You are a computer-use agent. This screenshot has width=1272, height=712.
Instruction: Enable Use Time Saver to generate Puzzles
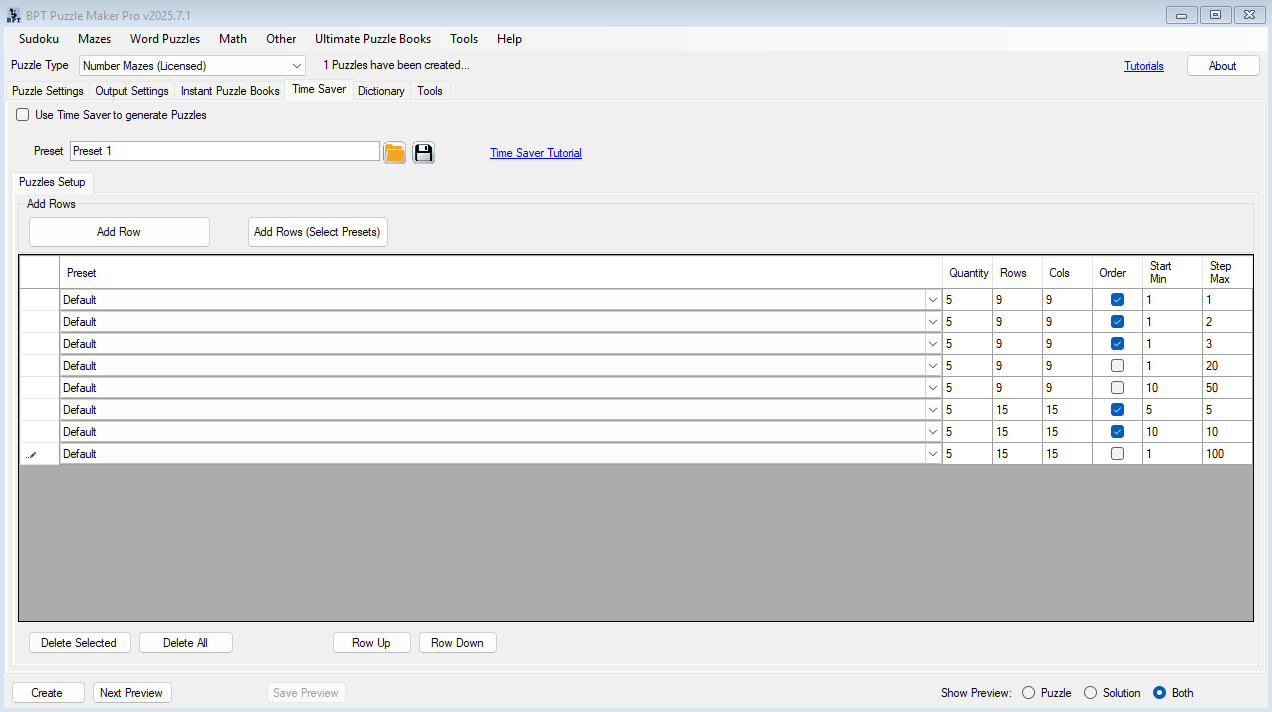pos(23,115)
